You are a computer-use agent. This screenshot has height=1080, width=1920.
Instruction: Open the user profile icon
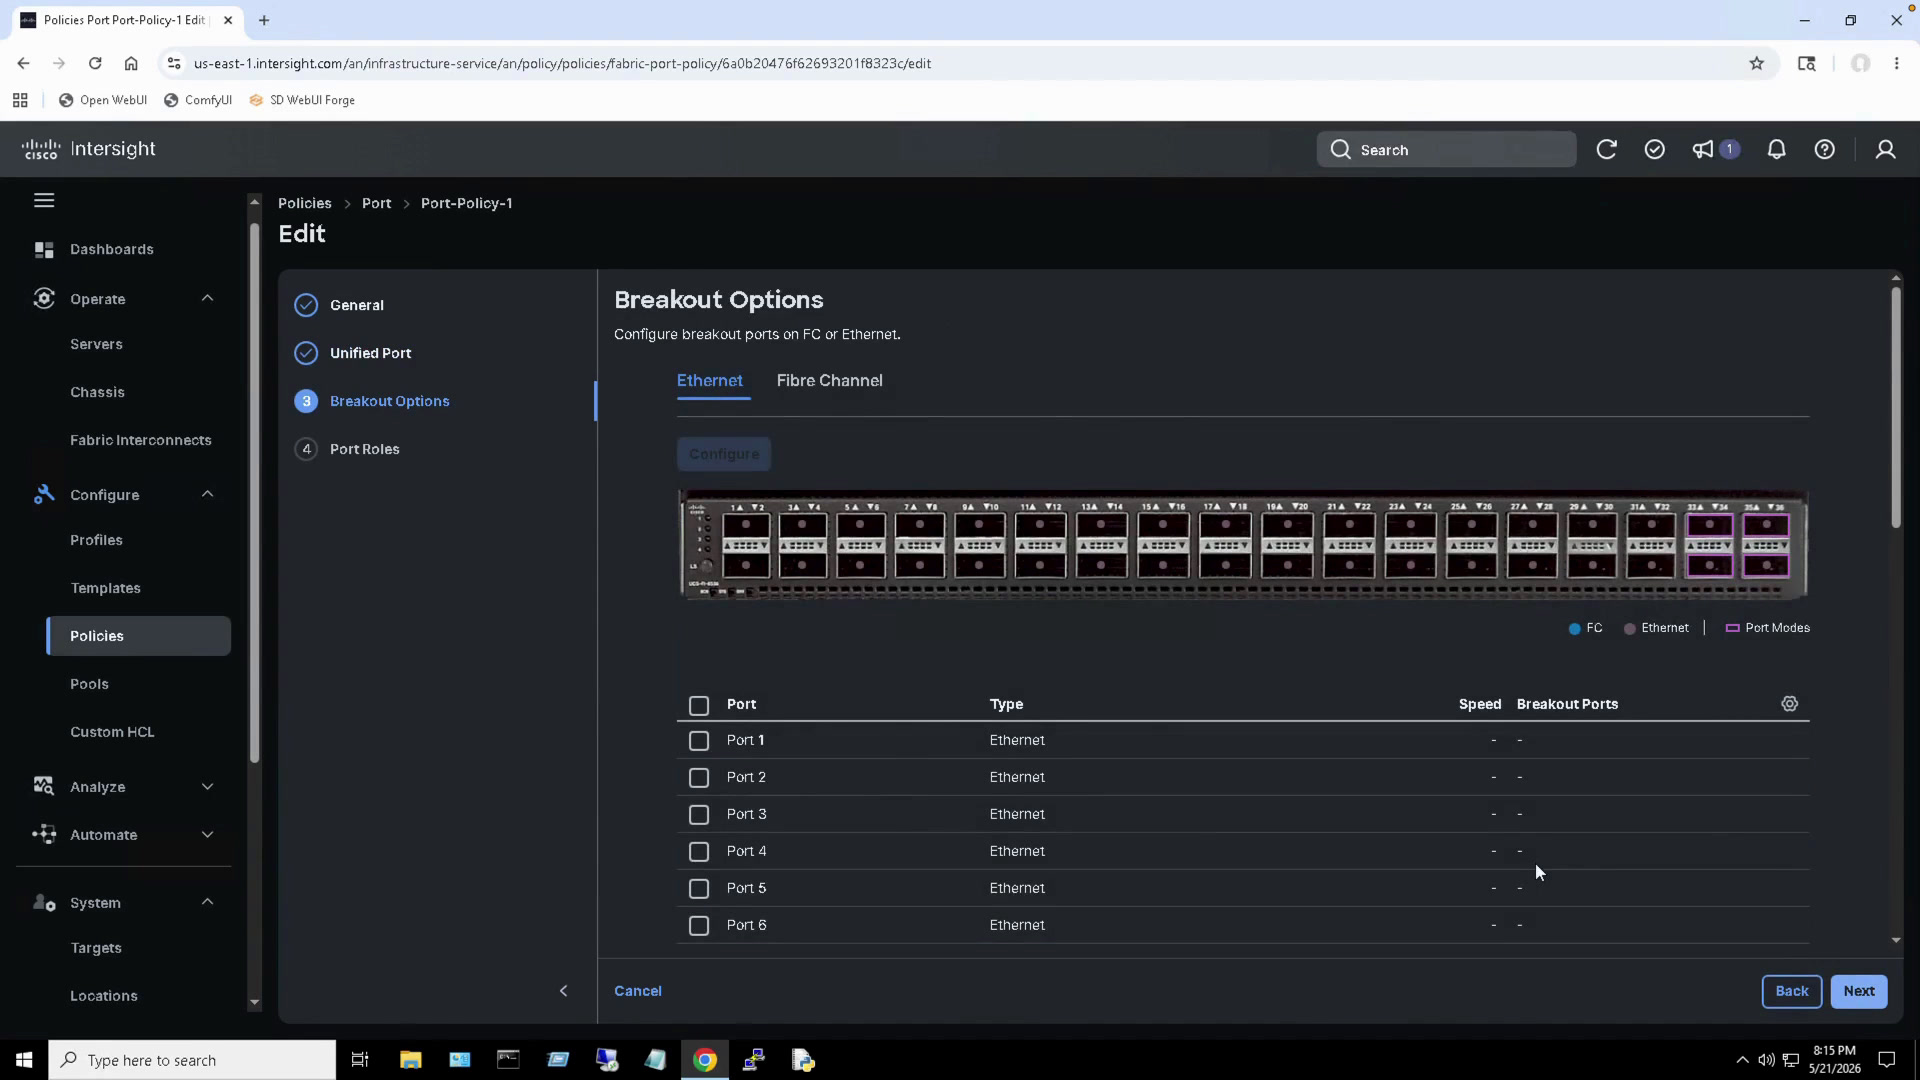(x=1886, y=150)
